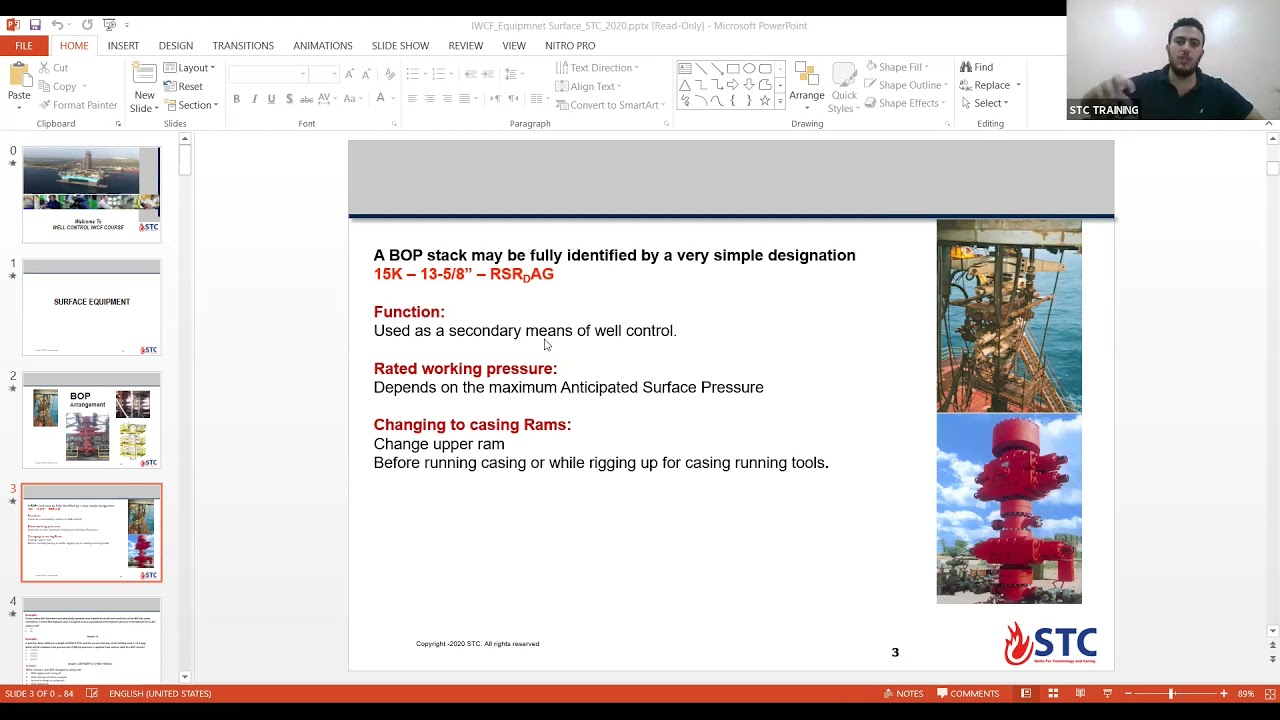Save the presentation from the Quick Access Toolbar

click(x=35, y=25)
